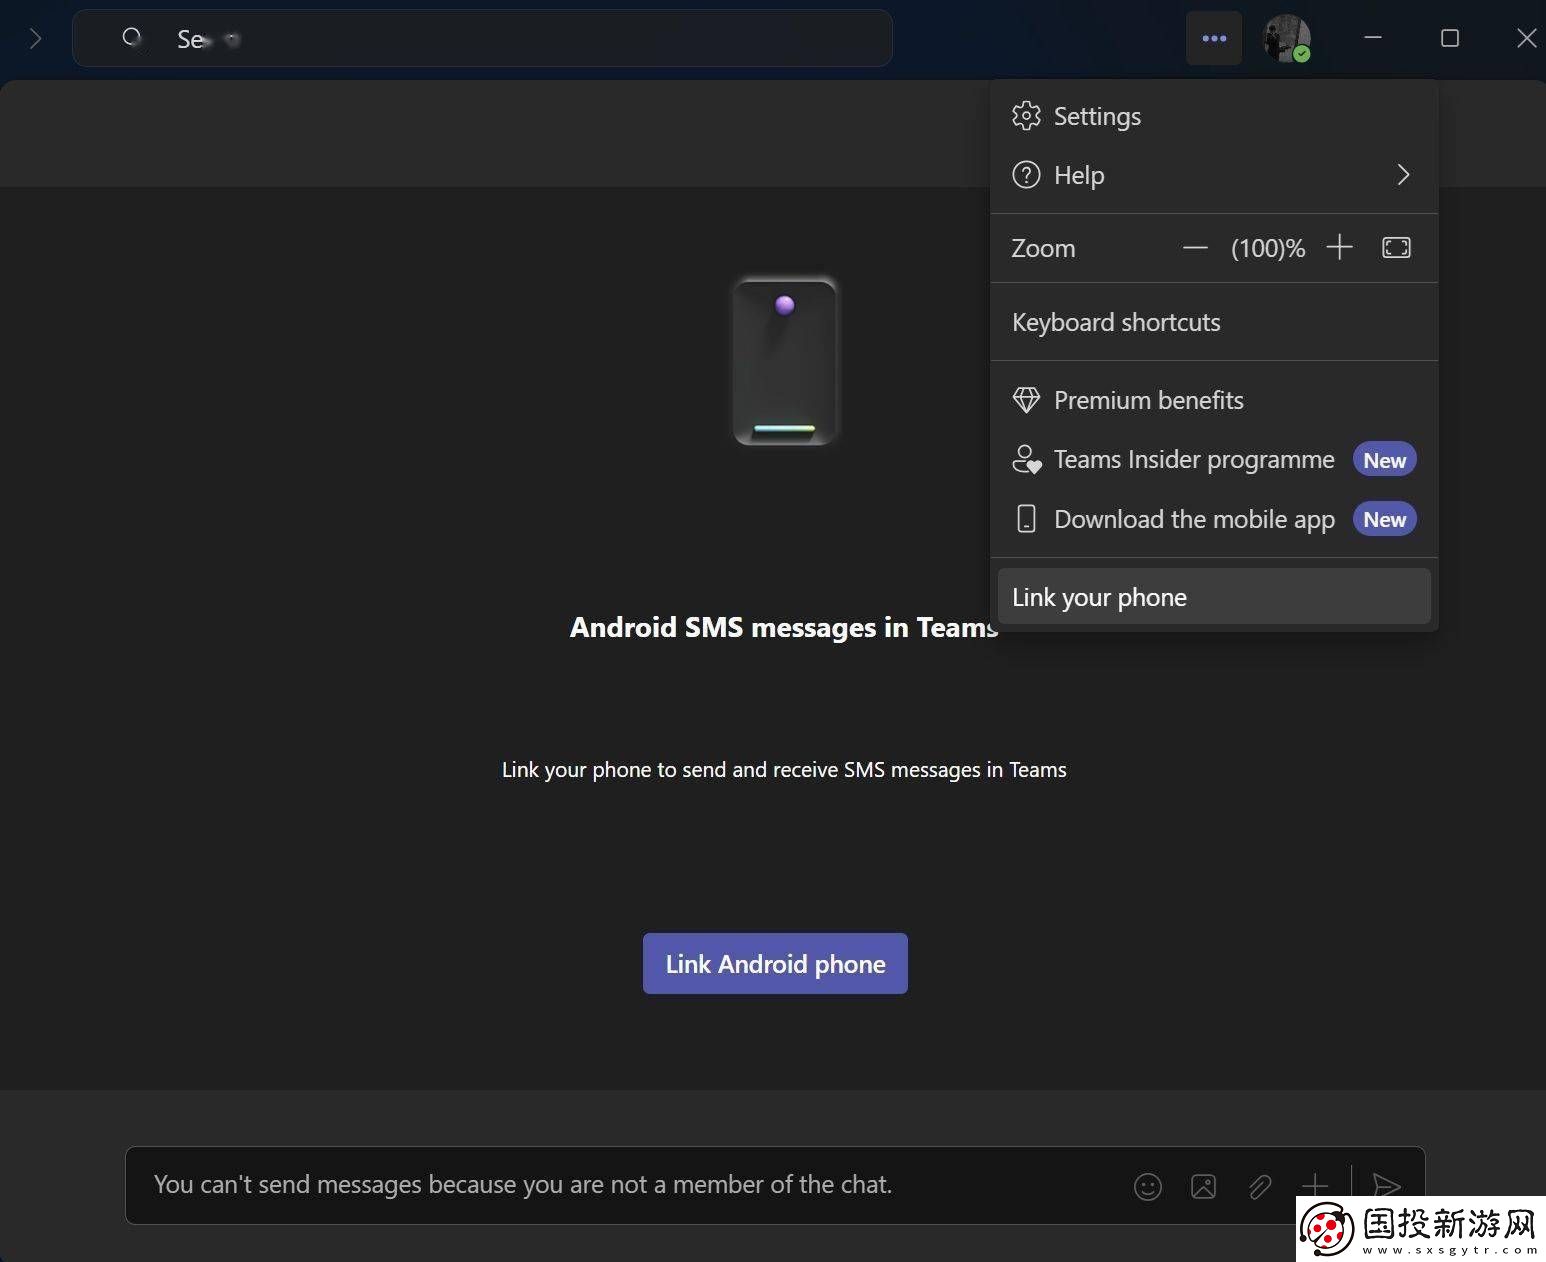Click the Premium benefits diamond icon

click(x=1026, y=400)
